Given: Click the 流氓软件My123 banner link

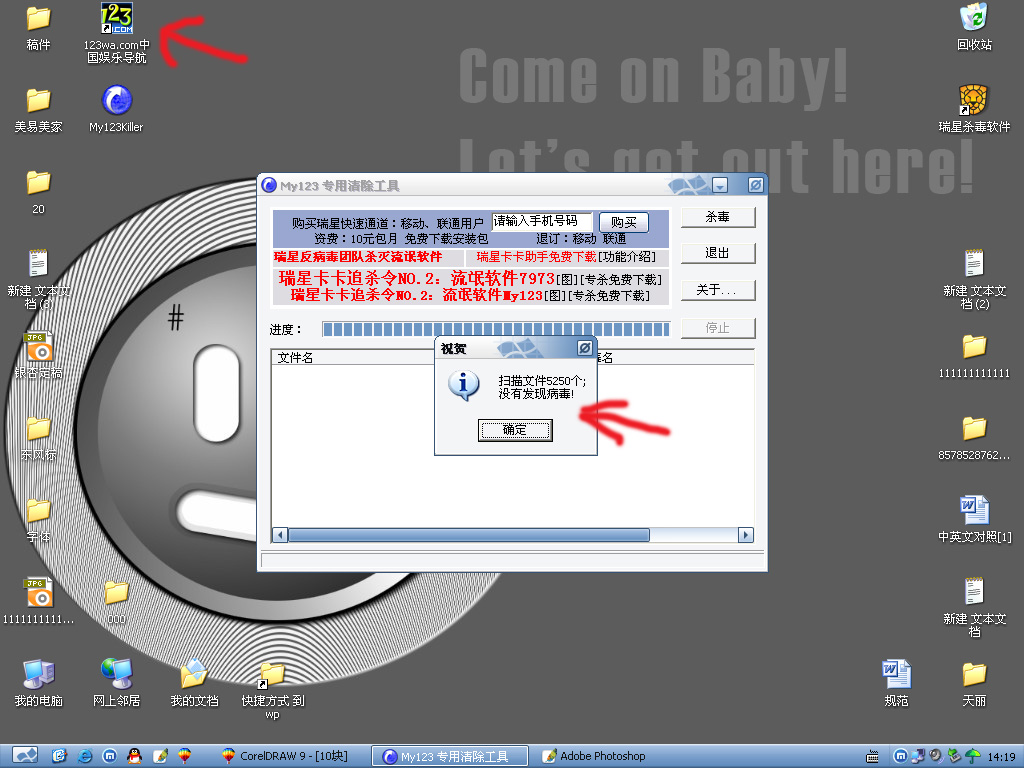Looking at the screenshot, I should [417, 295].
